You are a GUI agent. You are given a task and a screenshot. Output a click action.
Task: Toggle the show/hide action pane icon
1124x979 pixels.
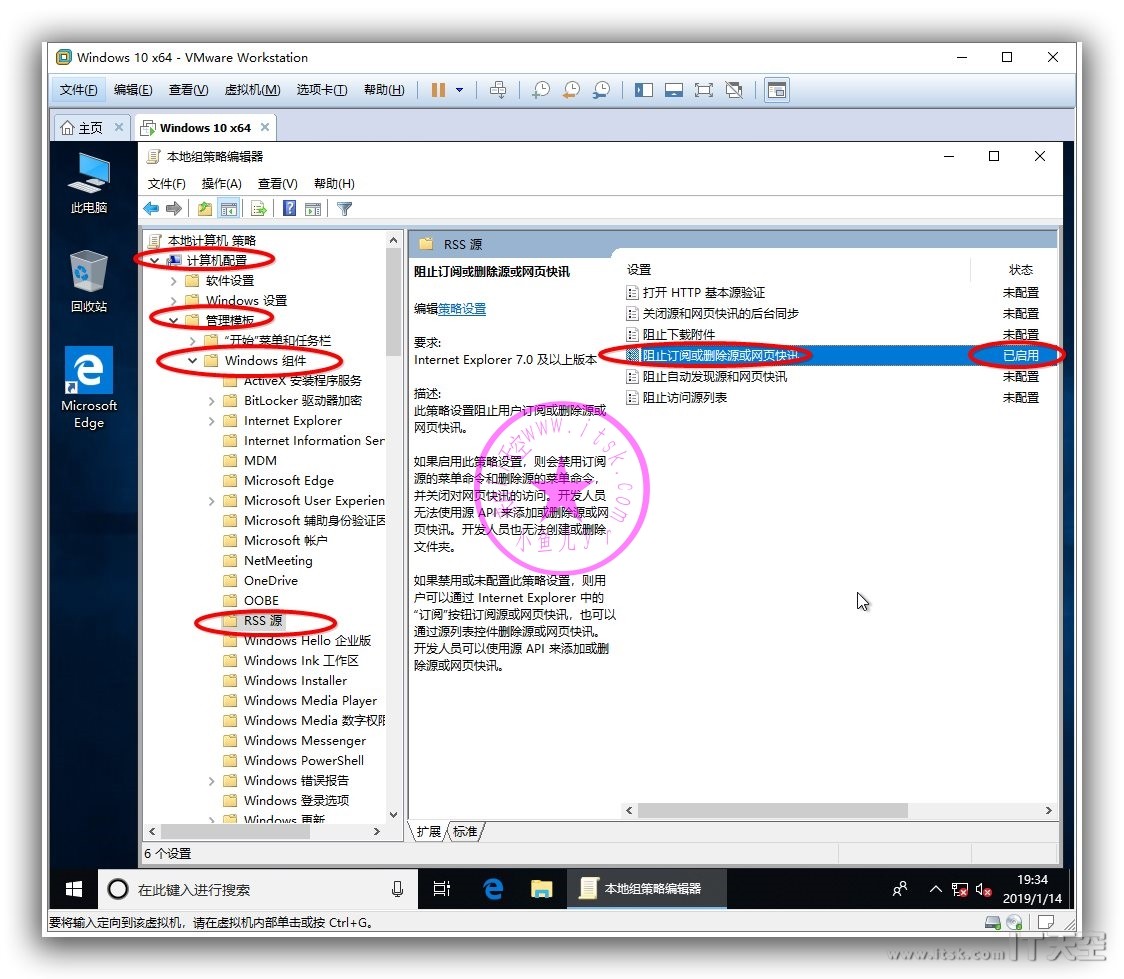313,209
